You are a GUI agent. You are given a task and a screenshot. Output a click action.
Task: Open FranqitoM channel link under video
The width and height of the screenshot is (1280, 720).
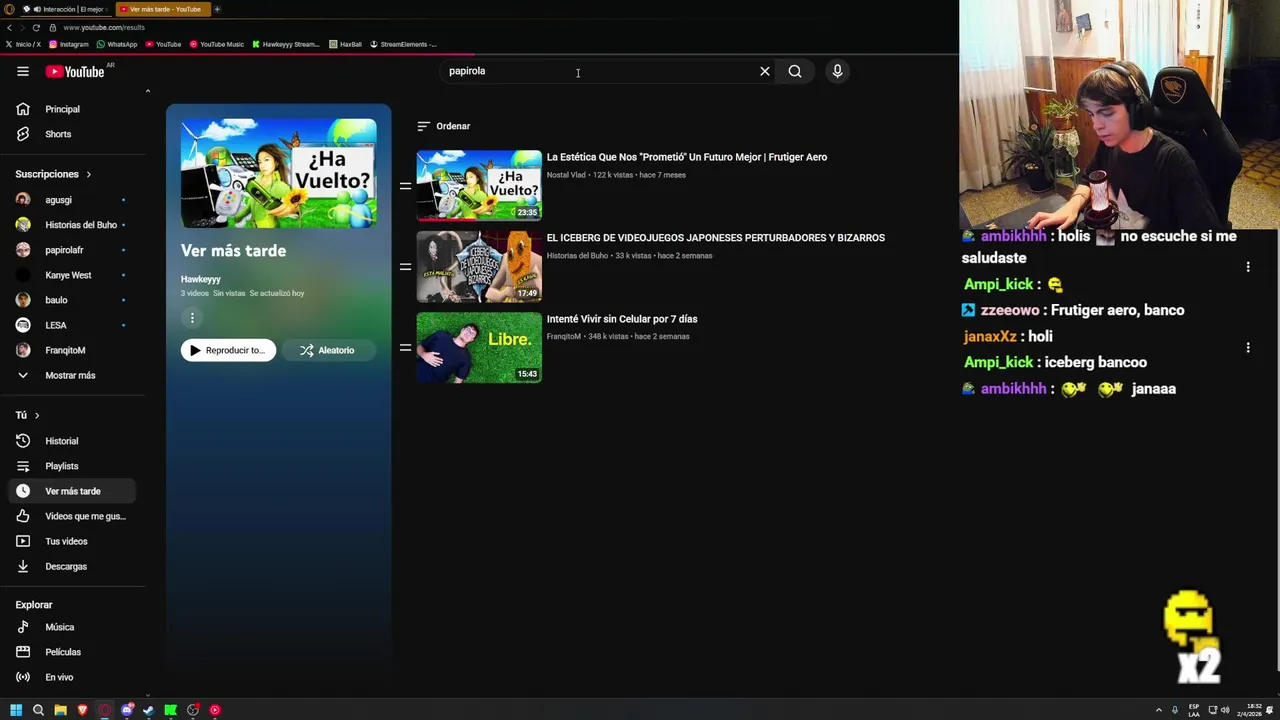(564, 337)
